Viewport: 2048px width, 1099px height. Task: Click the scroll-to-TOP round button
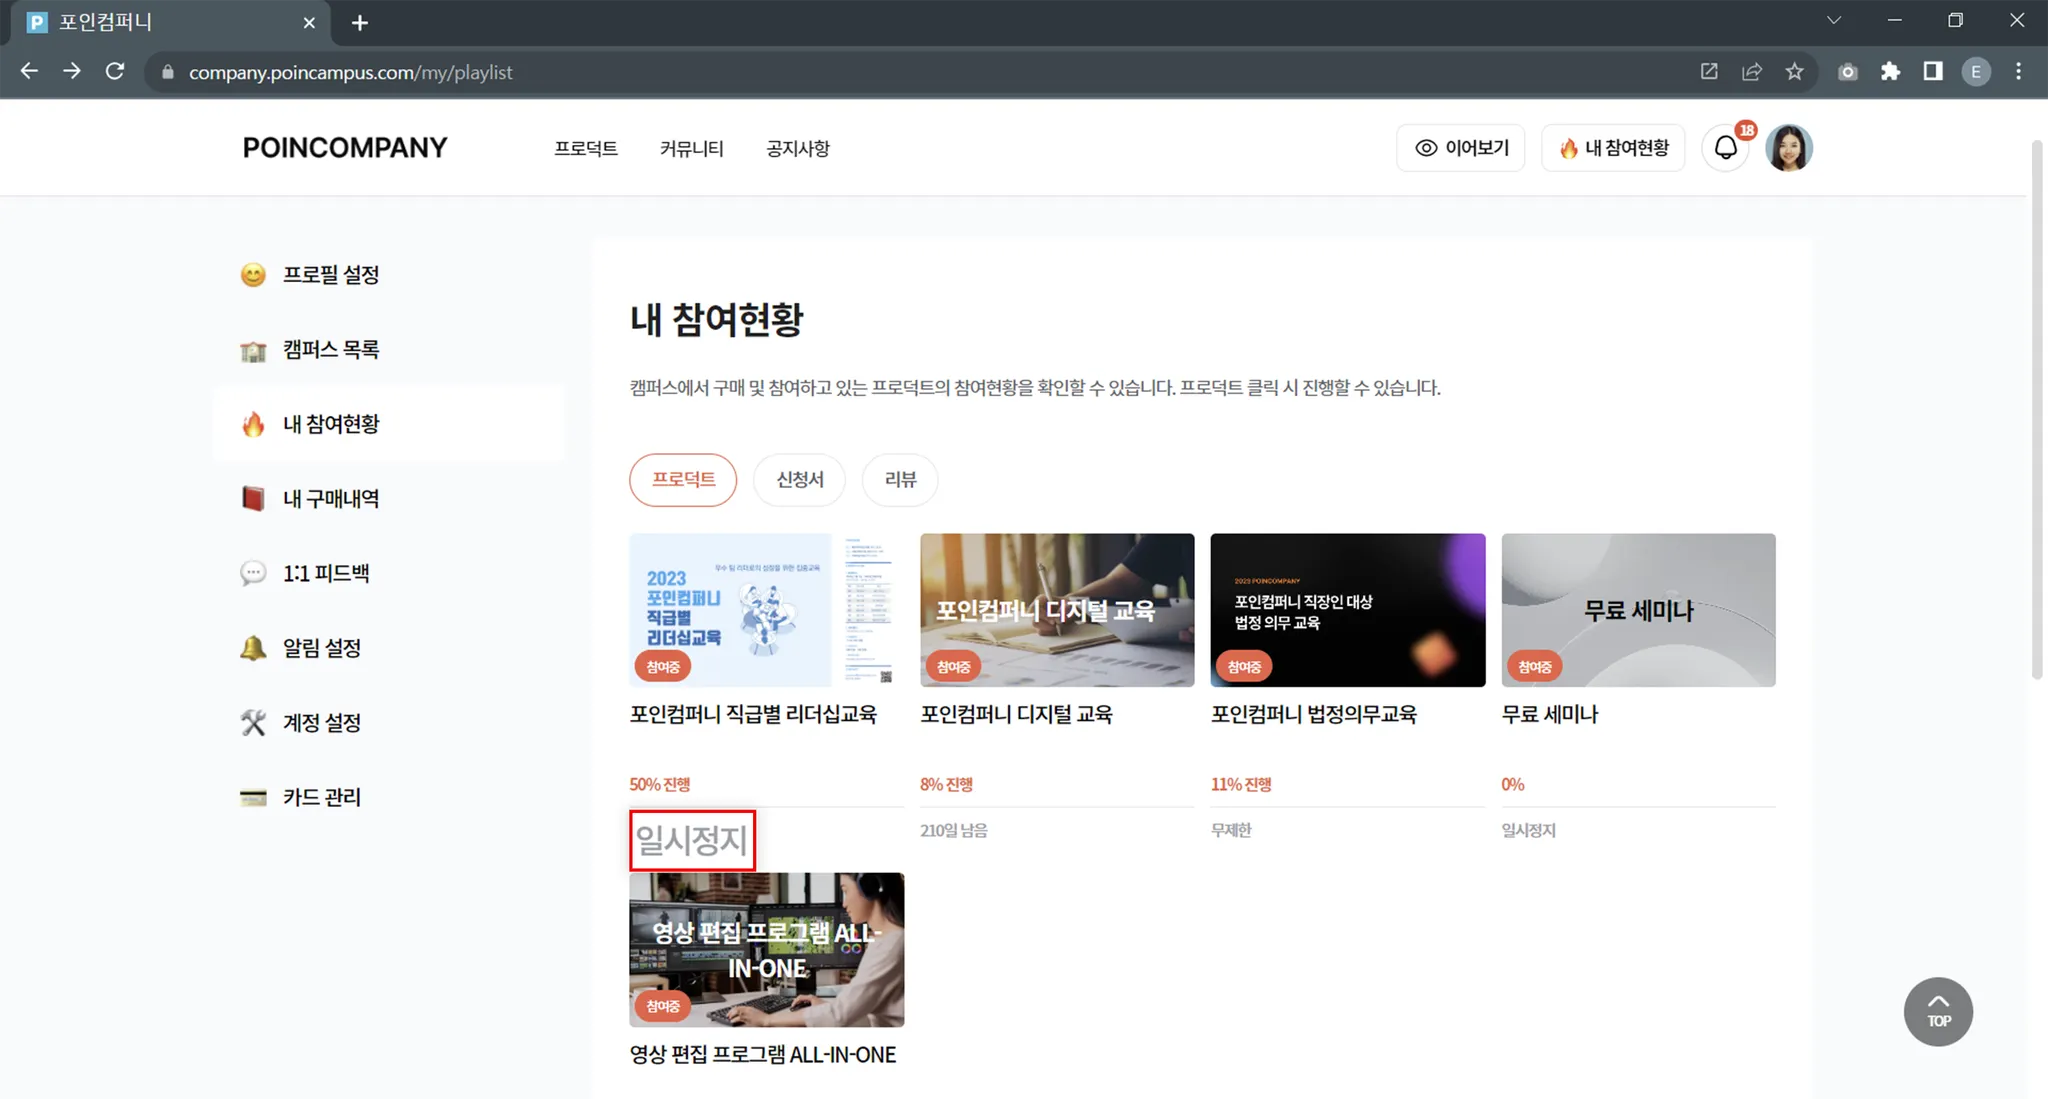pos(1937,1011)
